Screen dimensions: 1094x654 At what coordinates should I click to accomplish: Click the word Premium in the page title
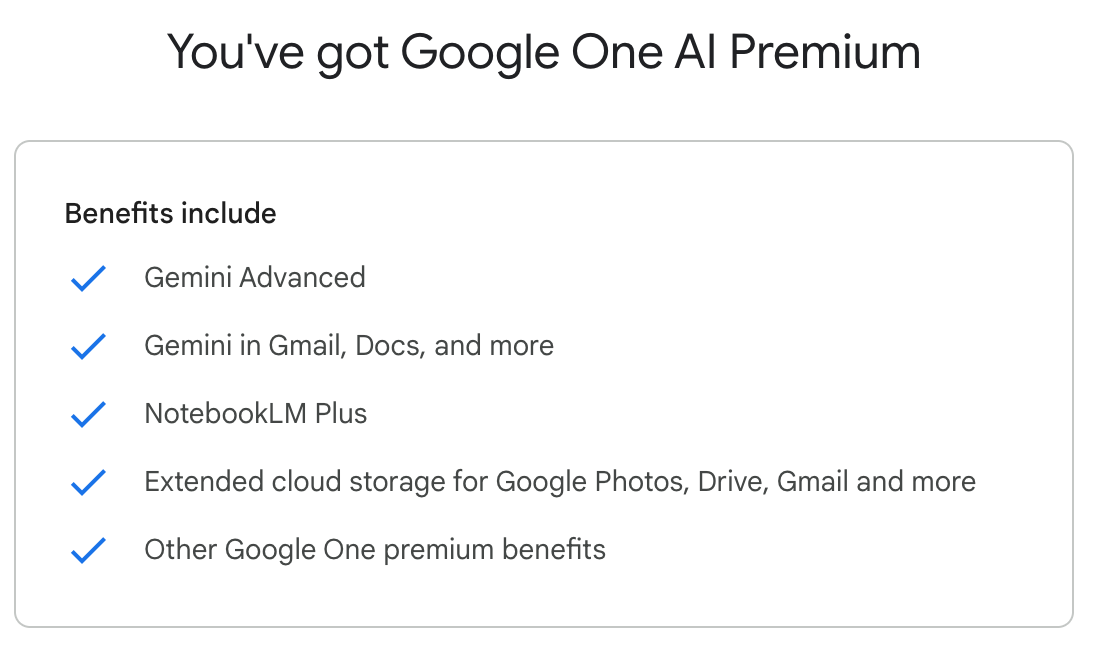click(825, 52)
